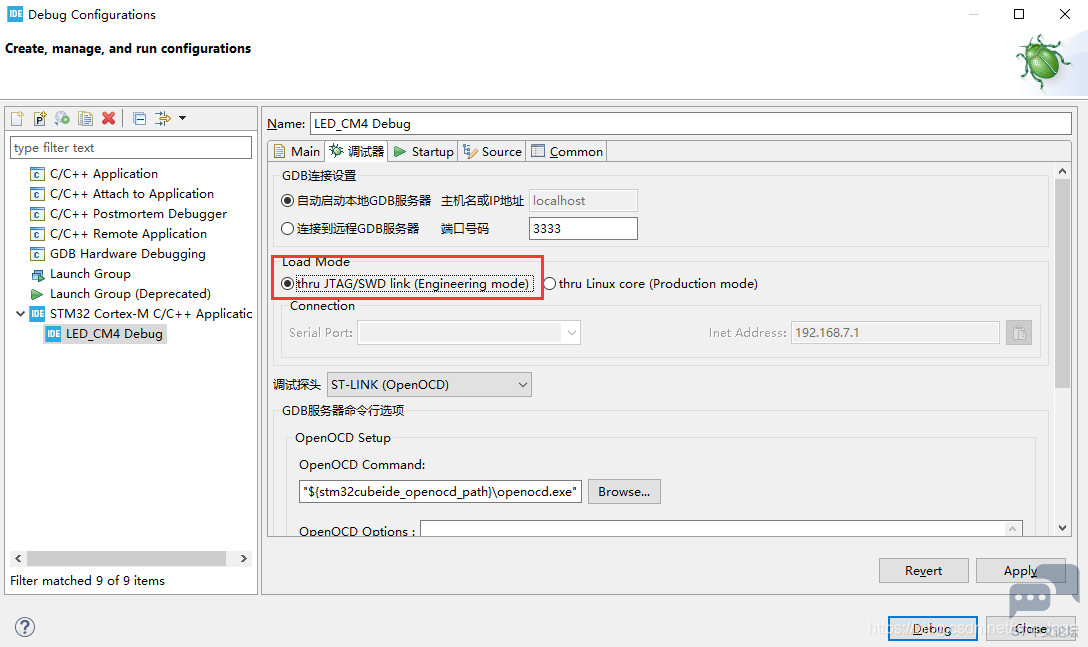The height and width of the screenshot is (647, 1088).
Task: Switch to the Source tab
Action: click(493, 151)
